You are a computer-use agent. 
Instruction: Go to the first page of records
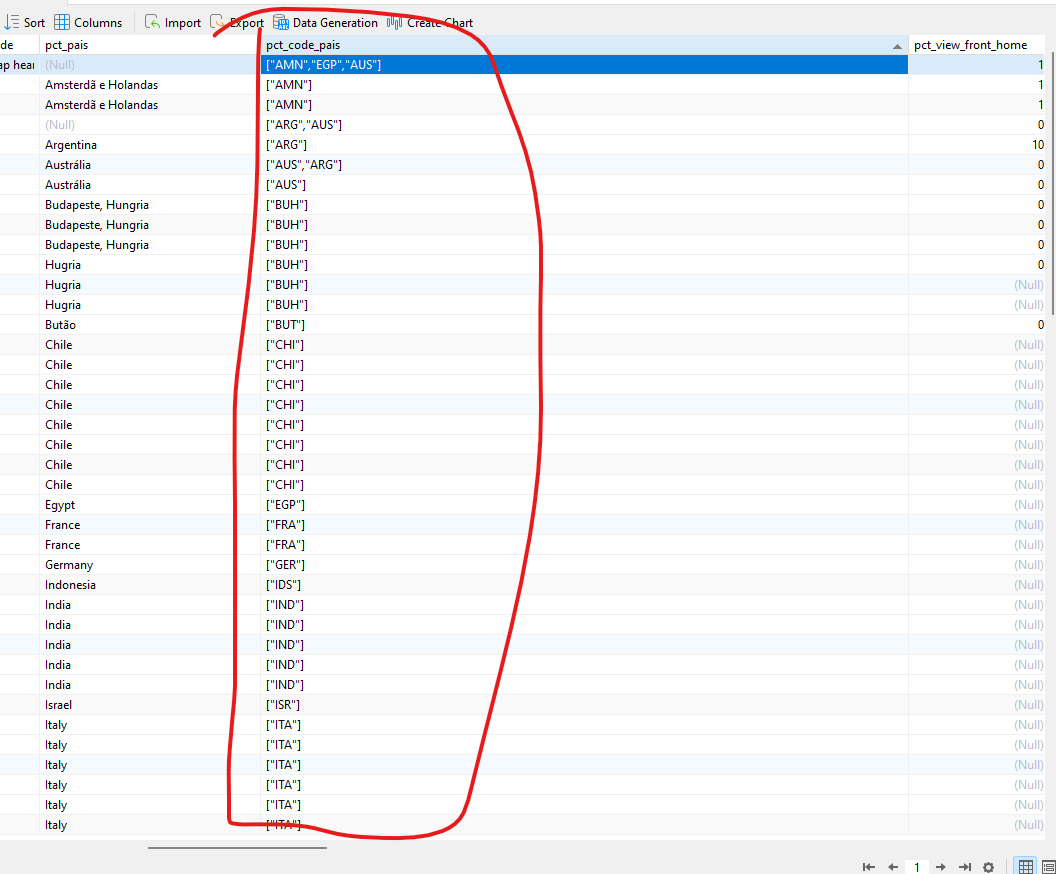pyautogui.click(x=869, y=867)
